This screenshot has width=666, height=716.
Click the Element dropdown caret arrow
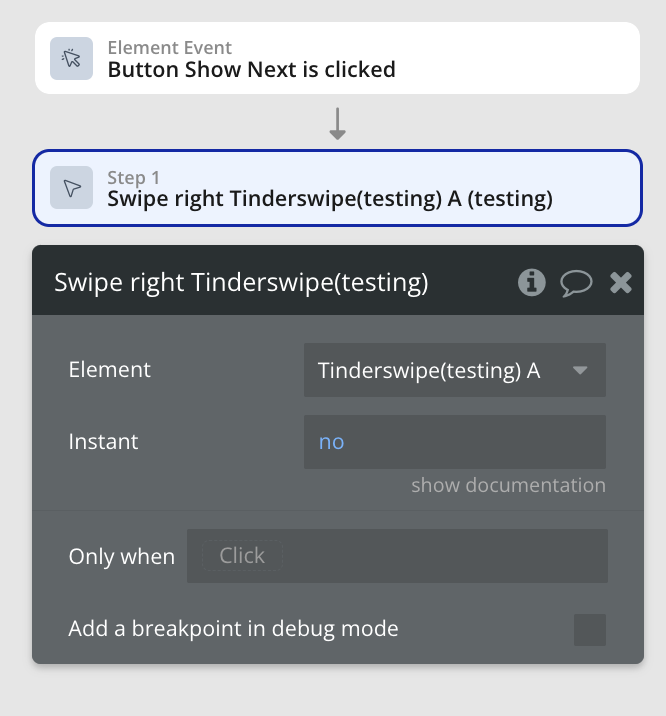580,371
